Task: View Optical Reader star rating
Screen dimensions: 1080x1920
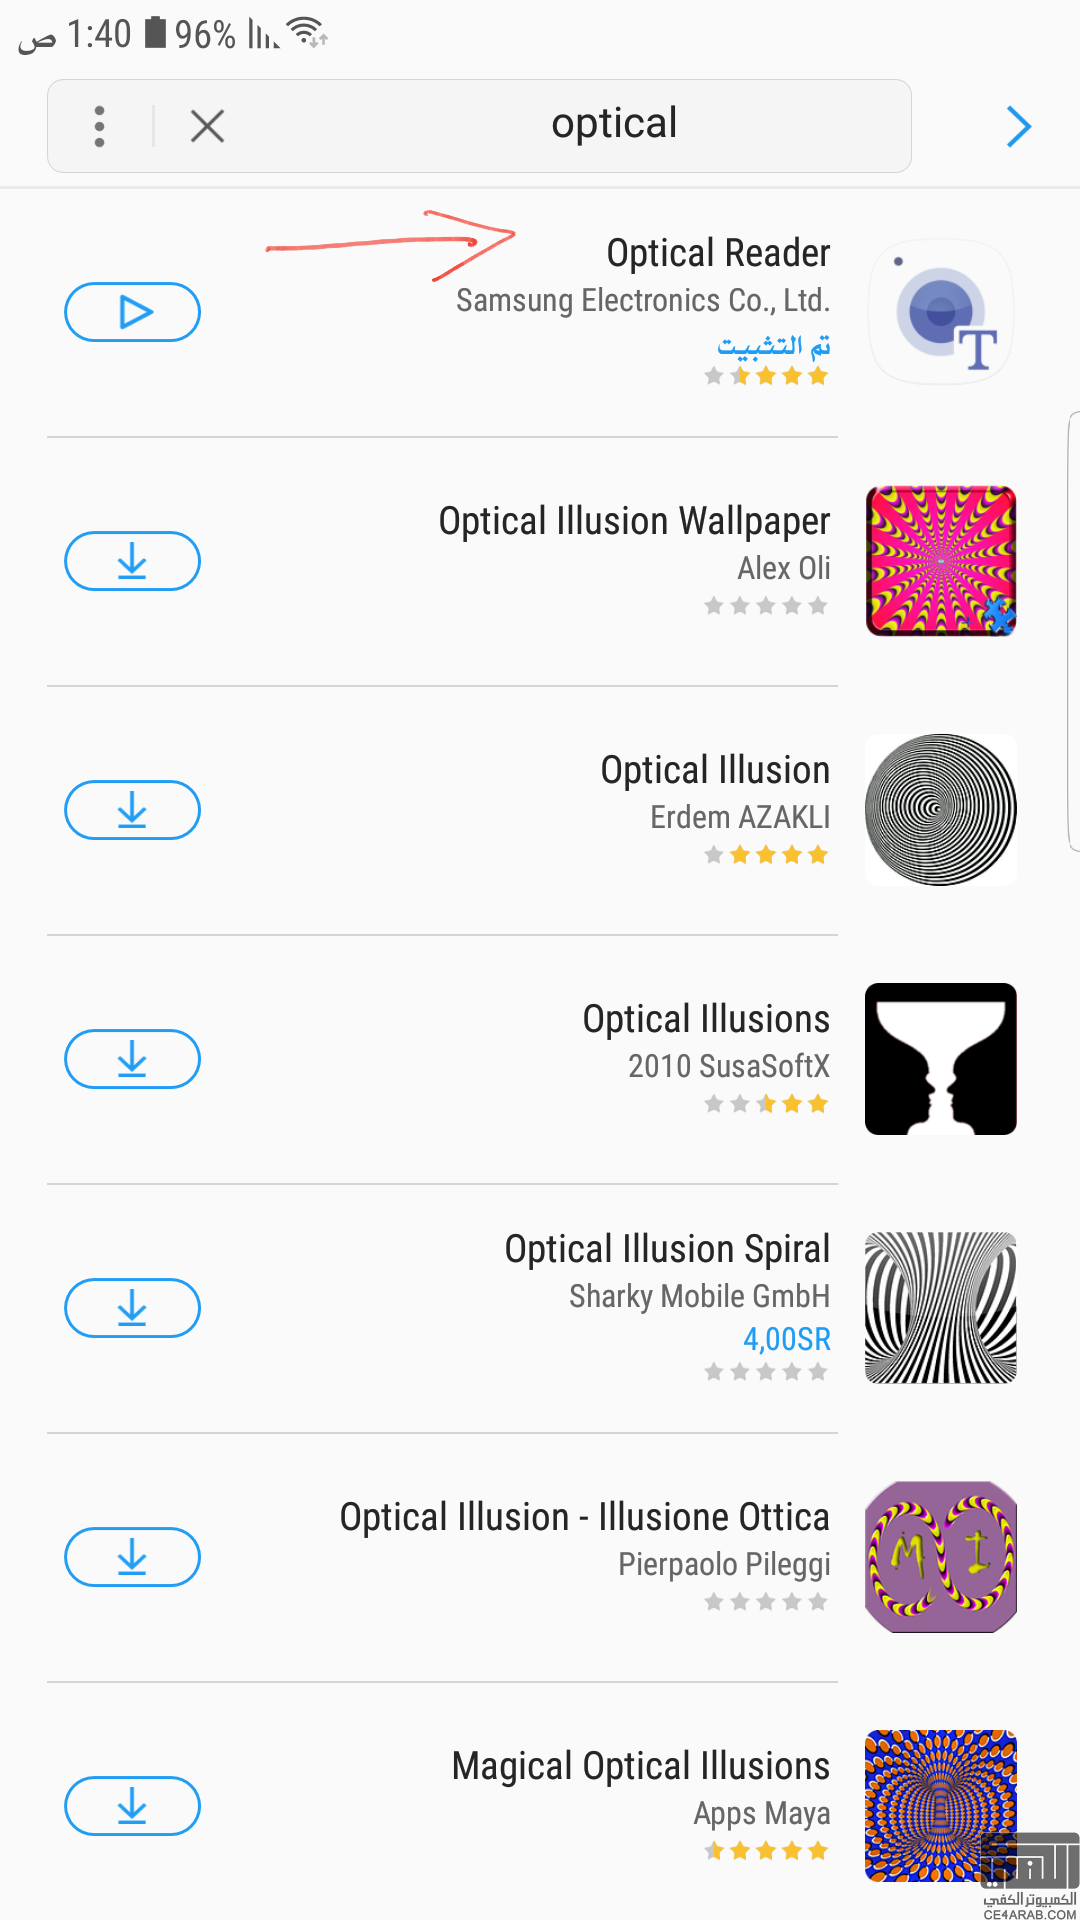Action: (766, 376)
